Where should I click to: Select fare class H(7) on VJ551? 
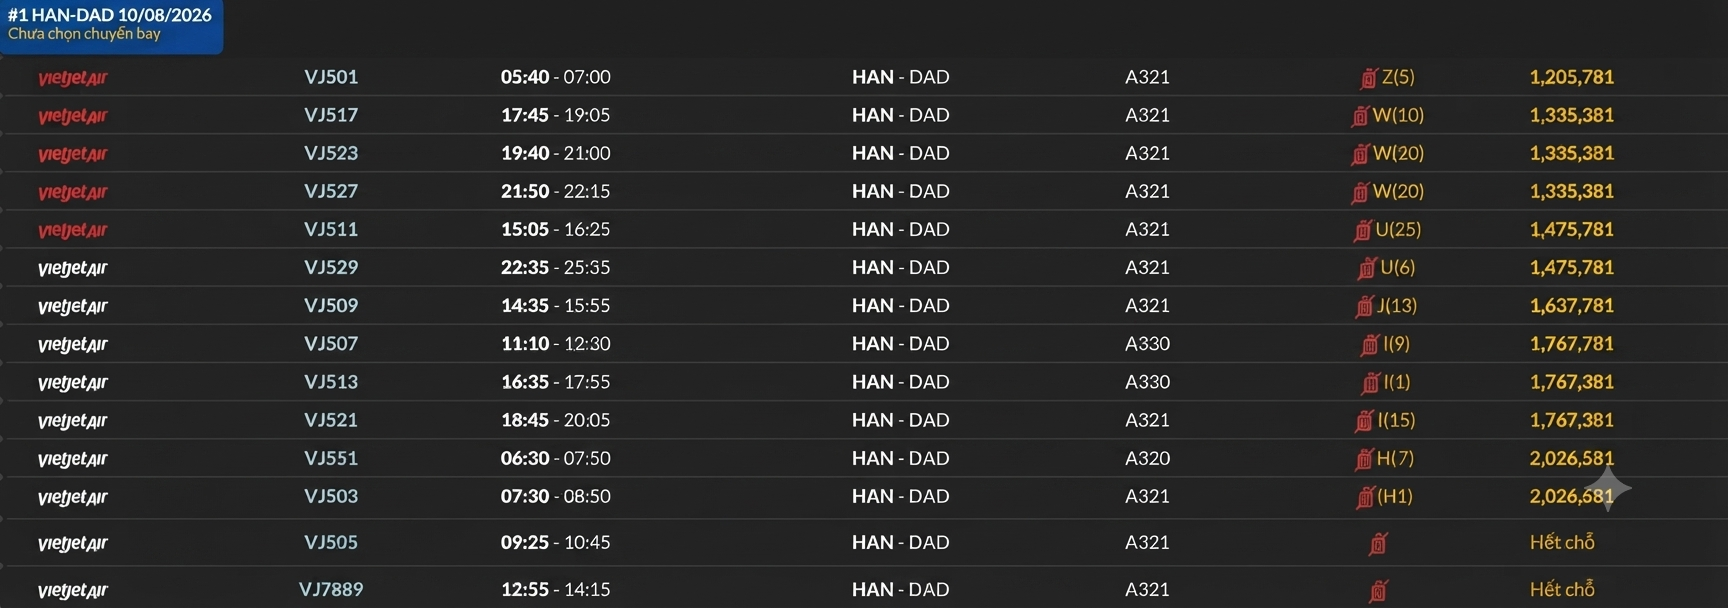[1395, 458]
